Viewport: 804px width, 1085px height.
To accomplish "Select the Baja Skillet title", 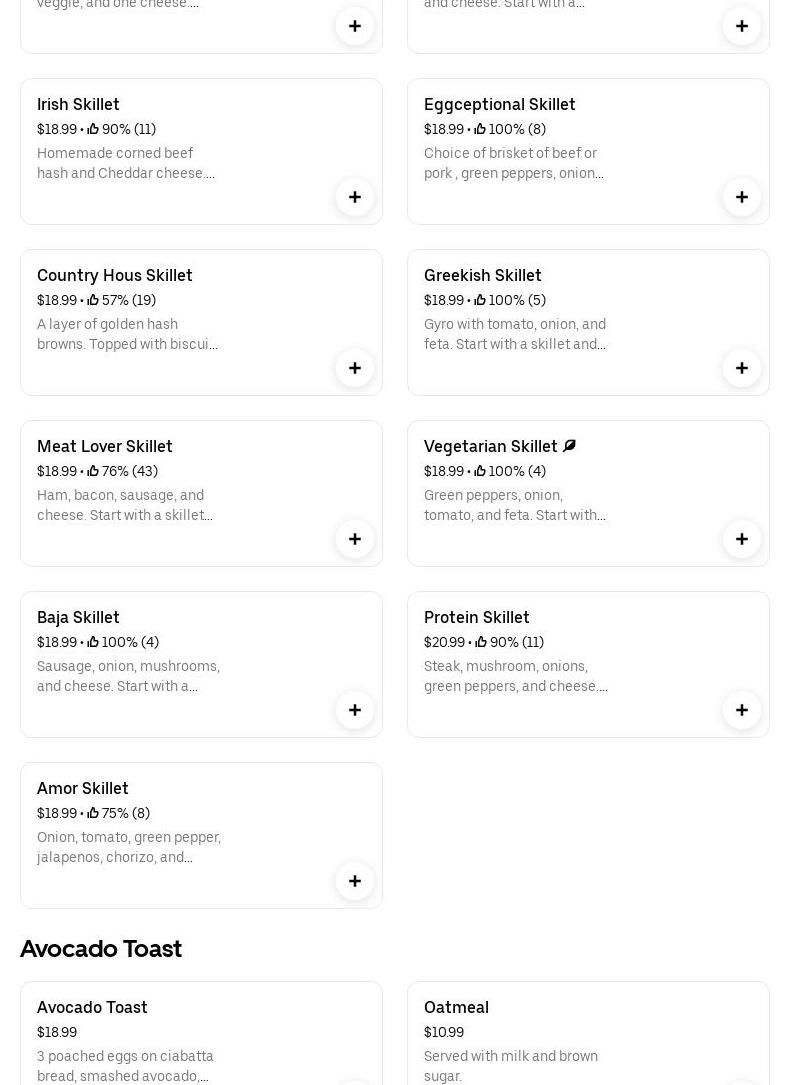I will pyautogui.click(x=78, y=617).
